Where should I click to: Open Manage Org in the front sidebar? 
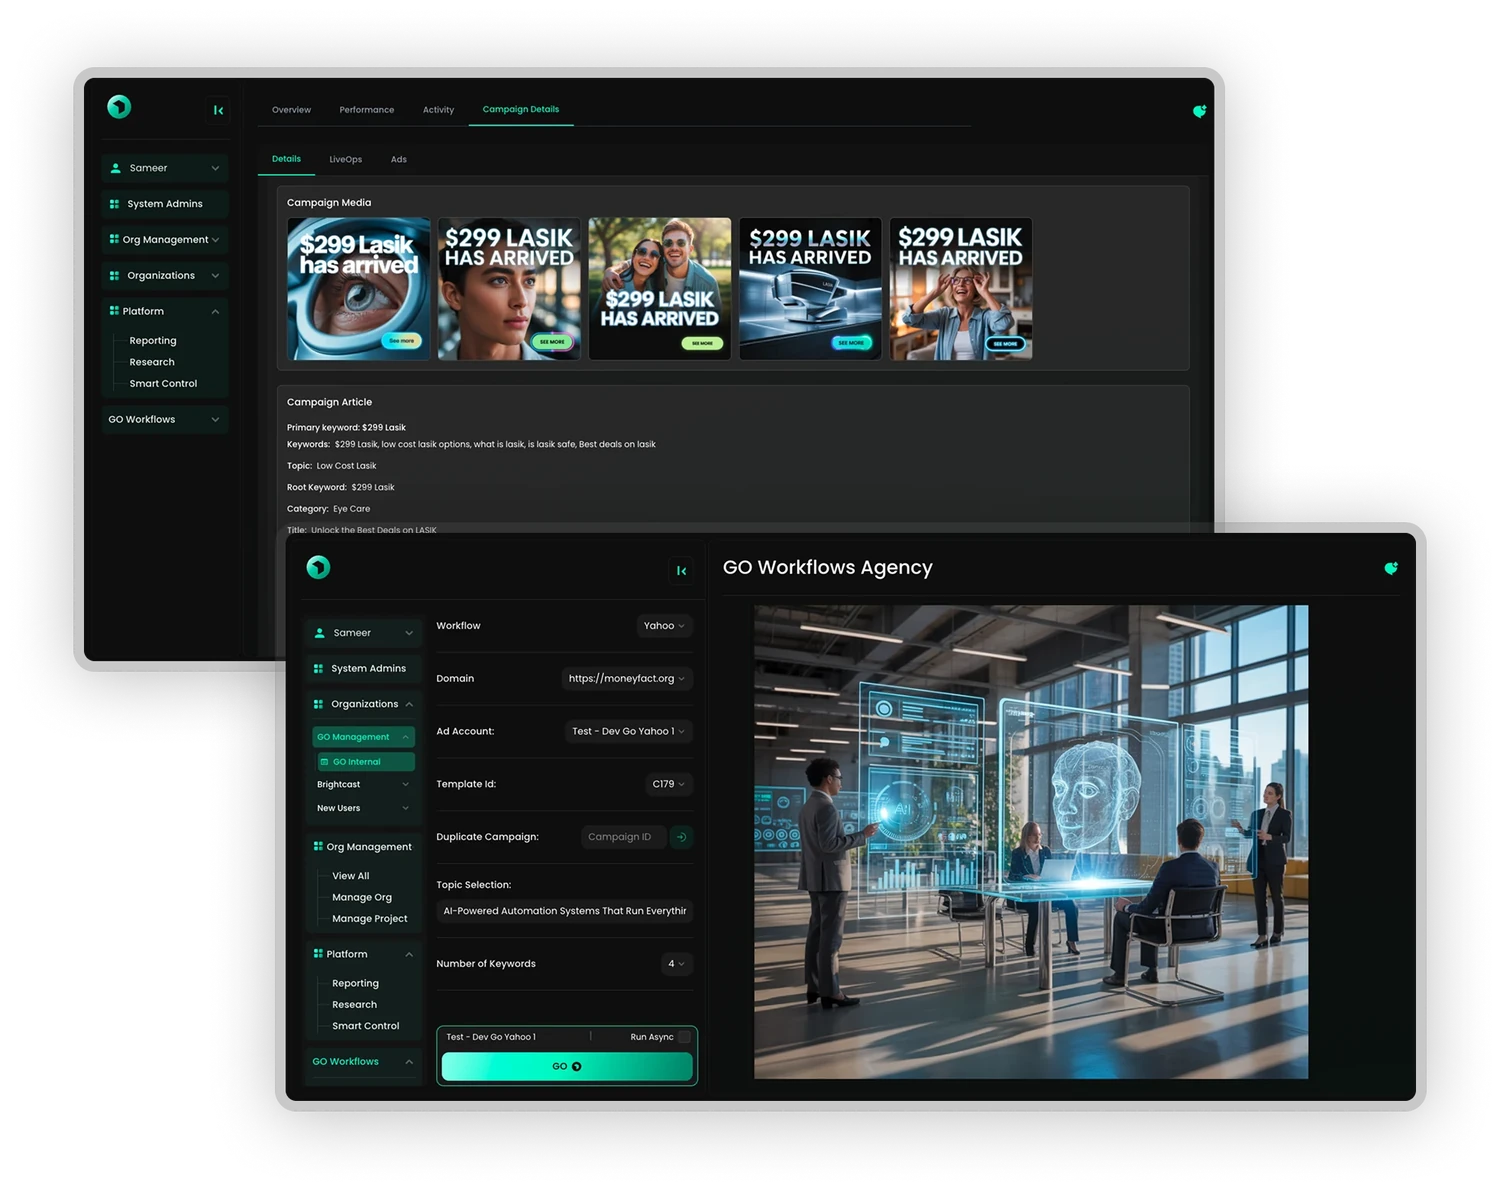pos(362,898)
